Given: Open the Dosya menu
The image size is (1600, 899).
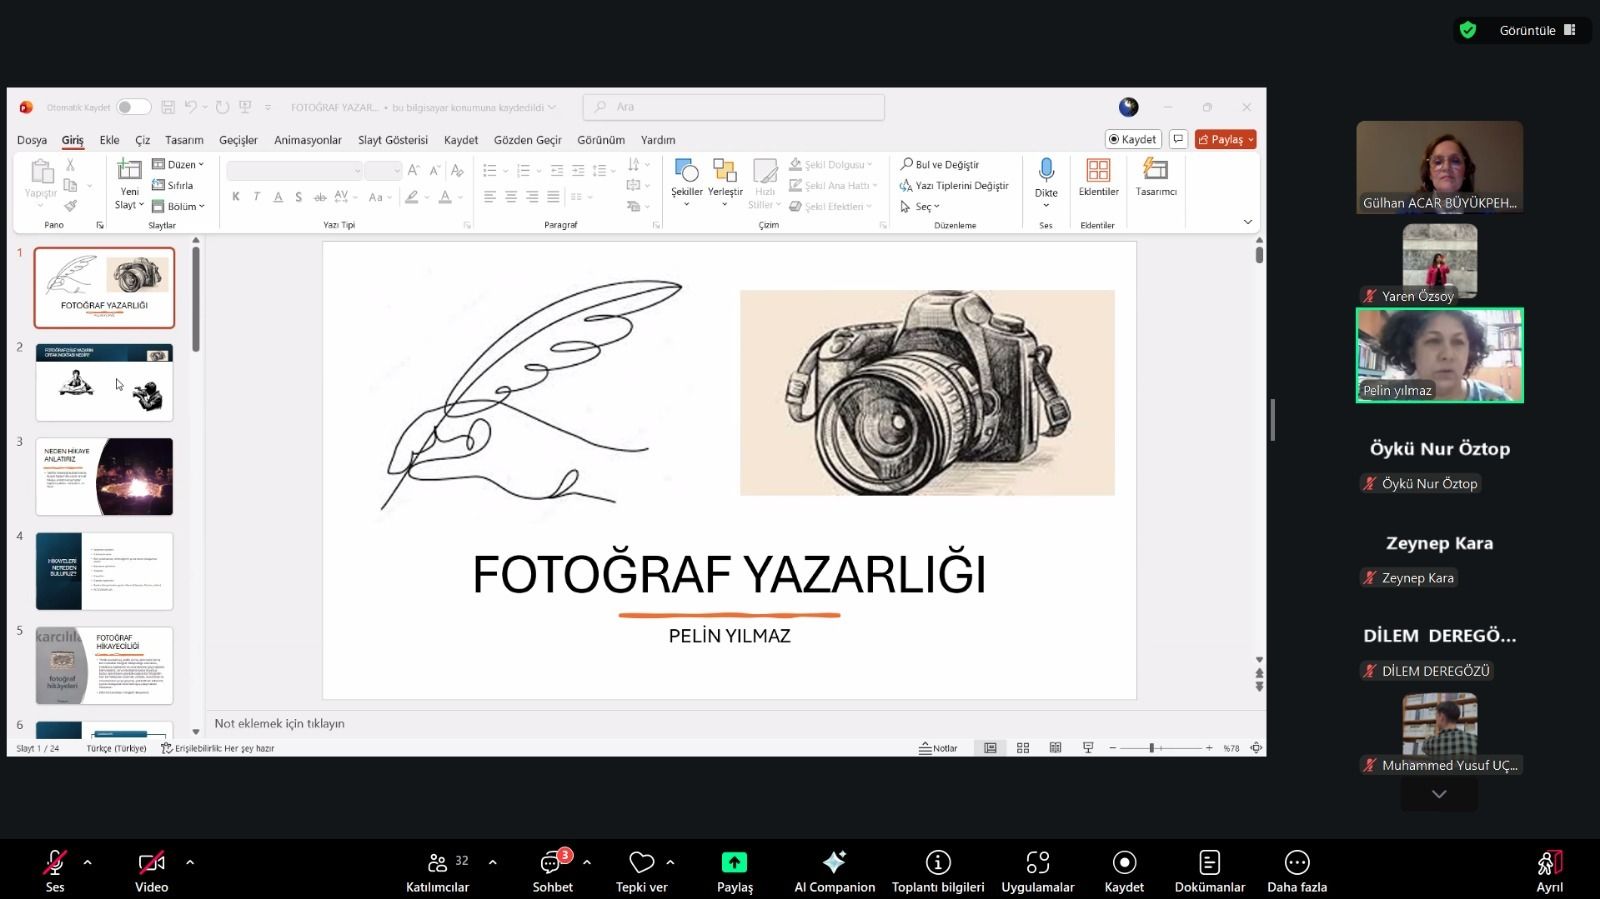Looking at the screenshot, I should point(32,140).
